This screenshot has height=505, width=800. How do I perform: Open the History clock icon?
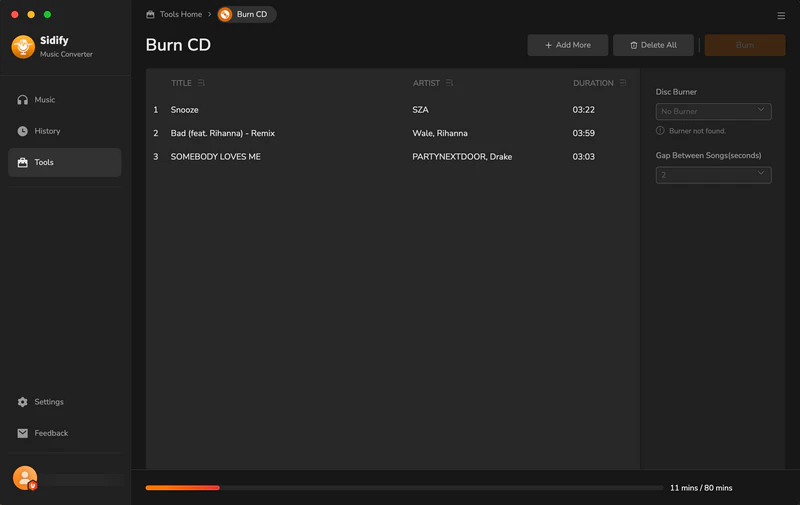22,131
